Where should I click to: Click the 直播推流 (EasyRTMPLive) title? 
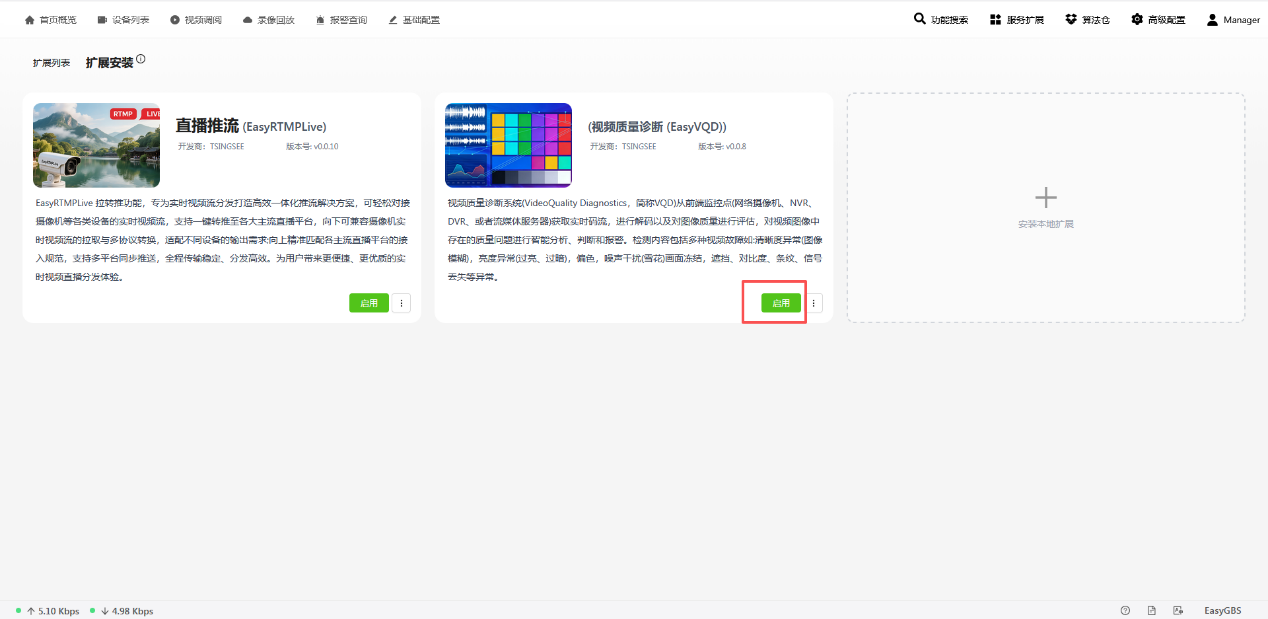click(251, 126)
